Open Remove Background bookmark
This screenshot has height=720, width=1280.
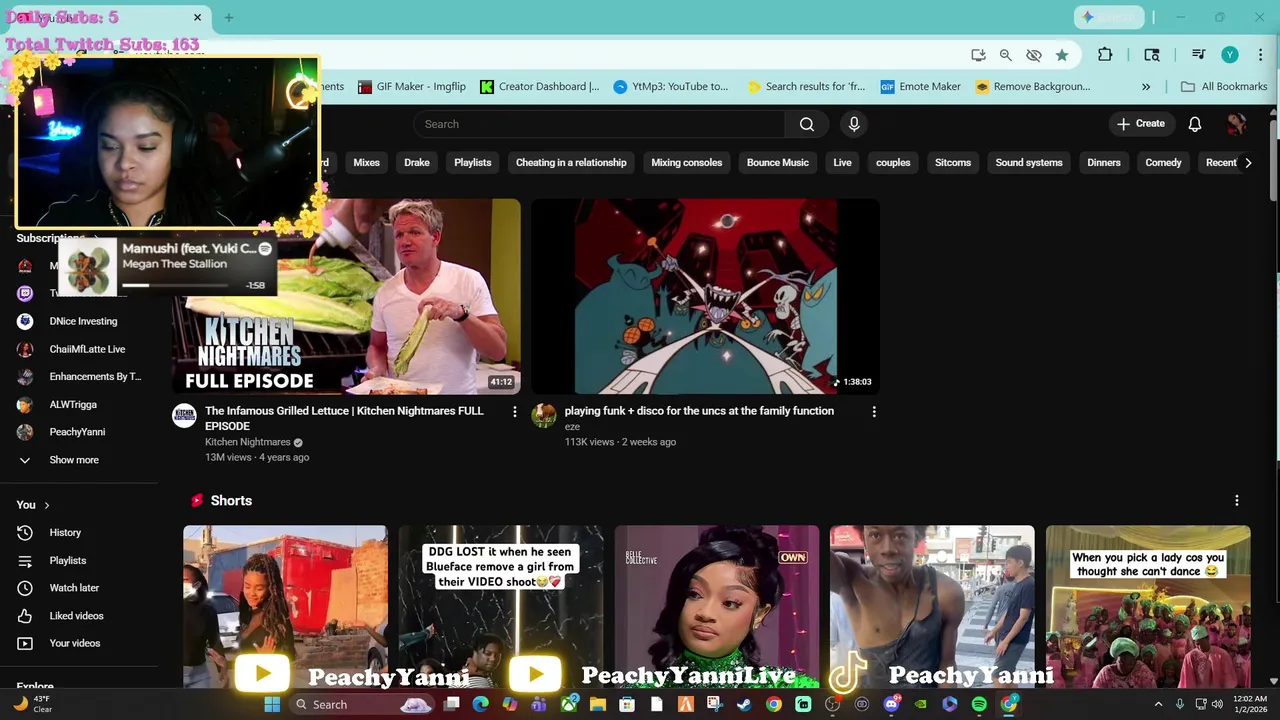click(1032, 87)
